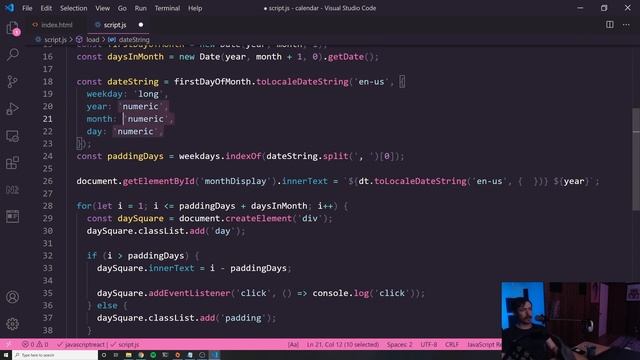Click the 'padding' string on line 37
The image size is (640, 360).
pyautogui.click(x=243, y=318)
